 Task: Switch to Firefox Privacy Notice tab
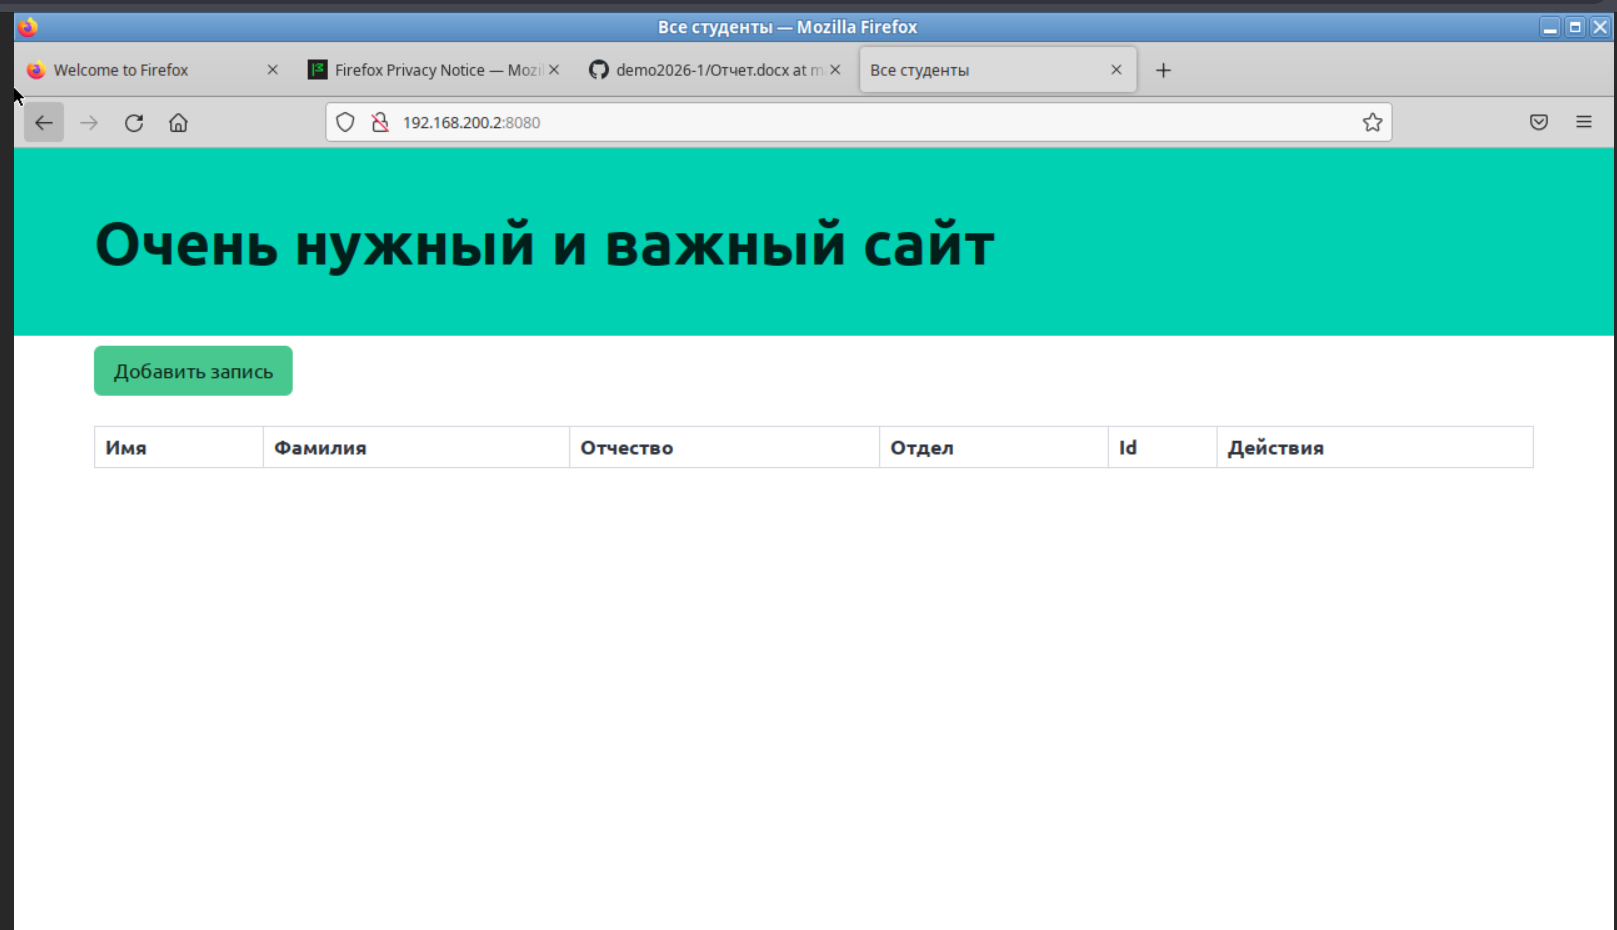425,71
